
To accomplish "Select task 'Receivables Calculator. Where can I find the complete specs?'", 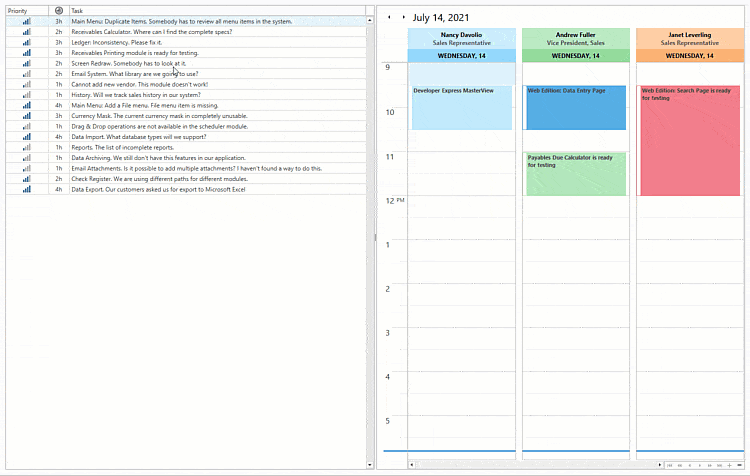I will tap(152, 32).
